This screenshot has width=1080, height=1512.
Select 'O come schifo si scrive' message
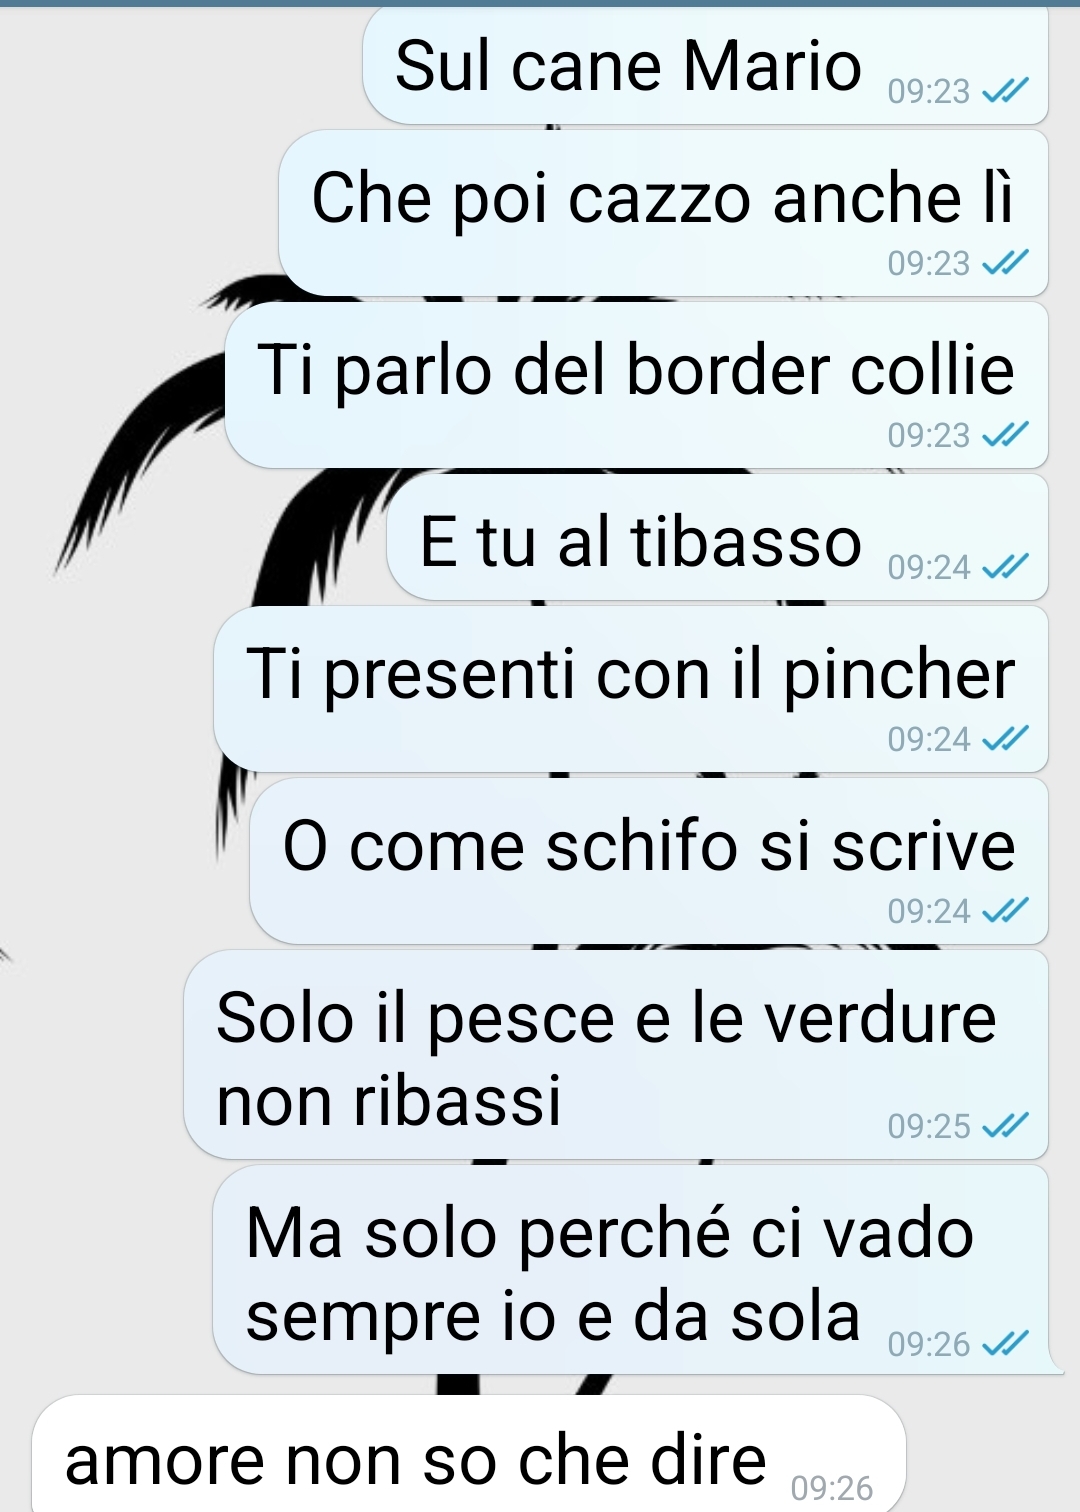pyautogui.click(x=649, y=861)
